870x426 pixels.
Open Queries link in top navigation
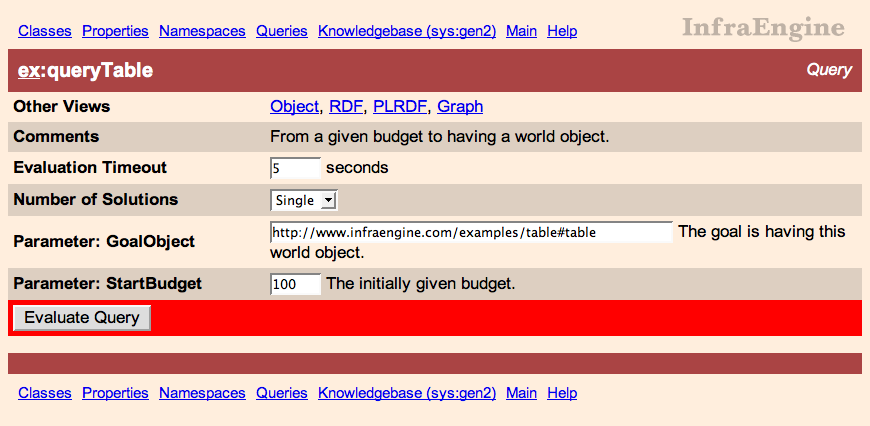click(x=281, y=31)
